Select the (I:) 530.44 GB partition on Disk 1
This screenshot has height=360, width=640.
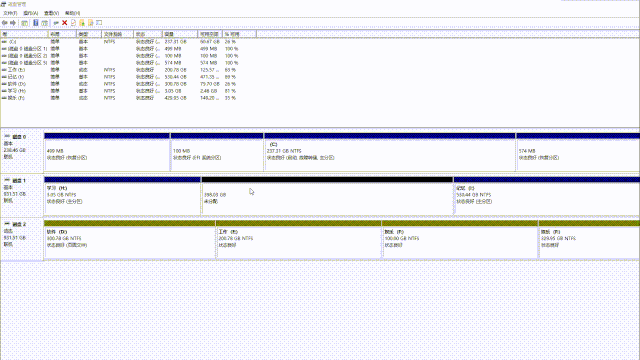click(x=547, y=196)
